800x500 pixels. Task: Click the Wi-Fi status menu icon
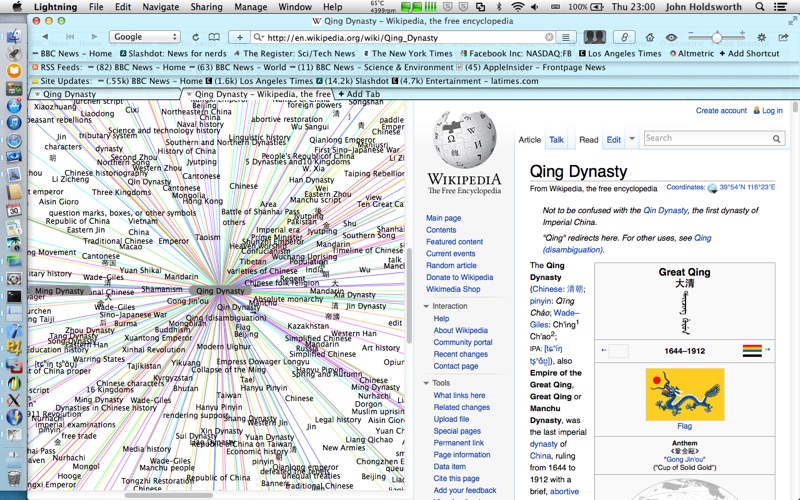click(517, 7)
